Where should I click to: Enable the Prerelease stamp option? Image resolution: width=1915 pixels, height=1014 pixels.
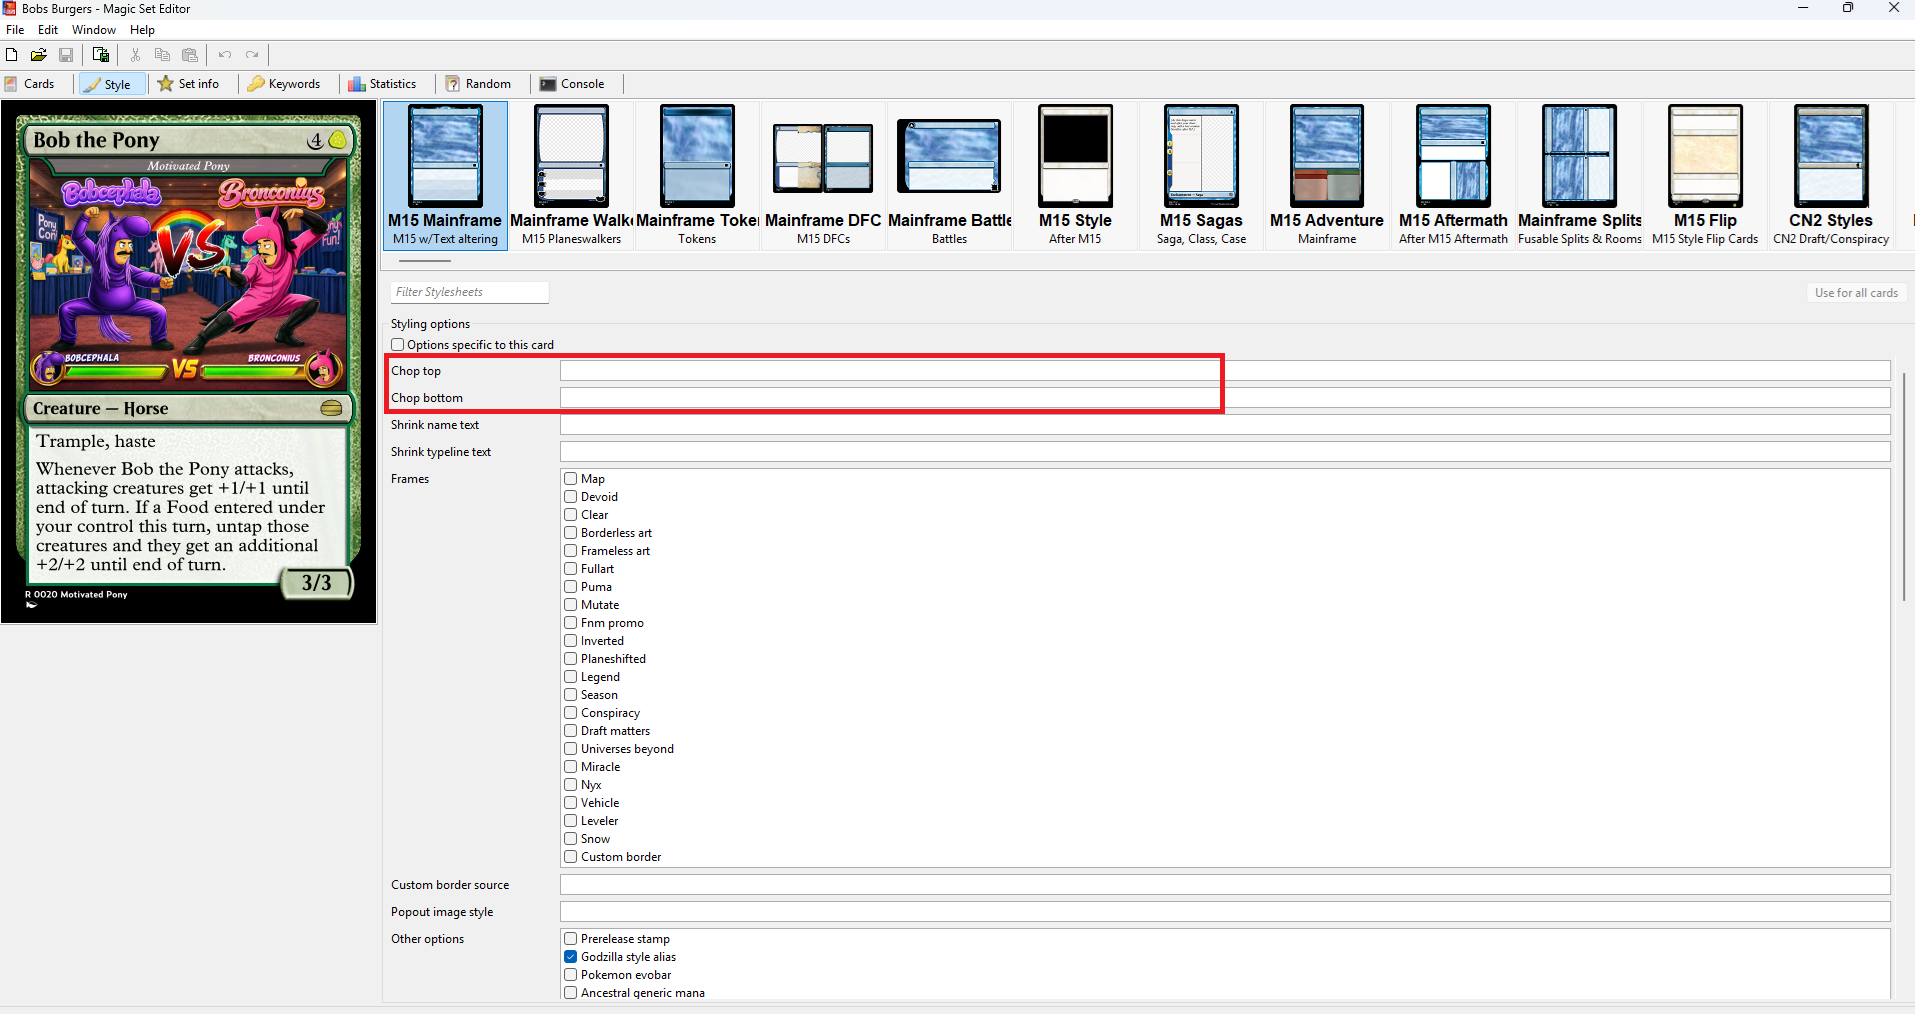tap(571, 939)
